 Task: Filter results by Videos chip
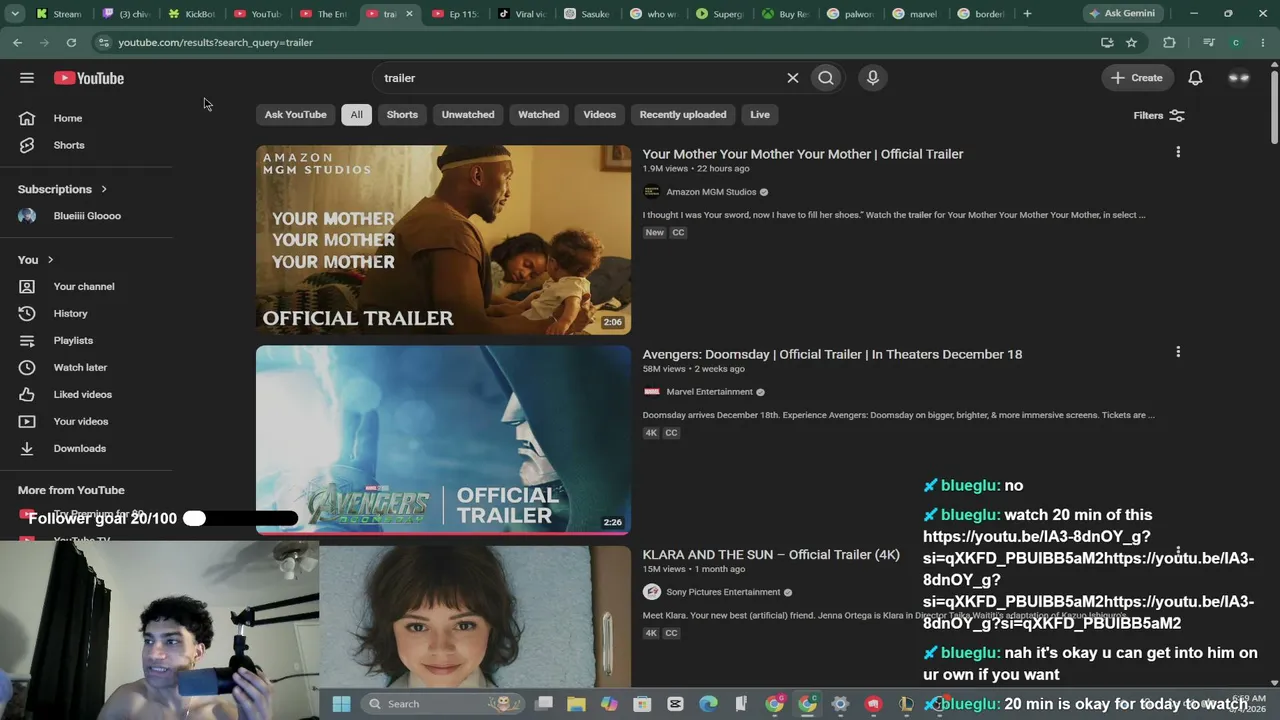pyautogui.click(x=600, y=115)
